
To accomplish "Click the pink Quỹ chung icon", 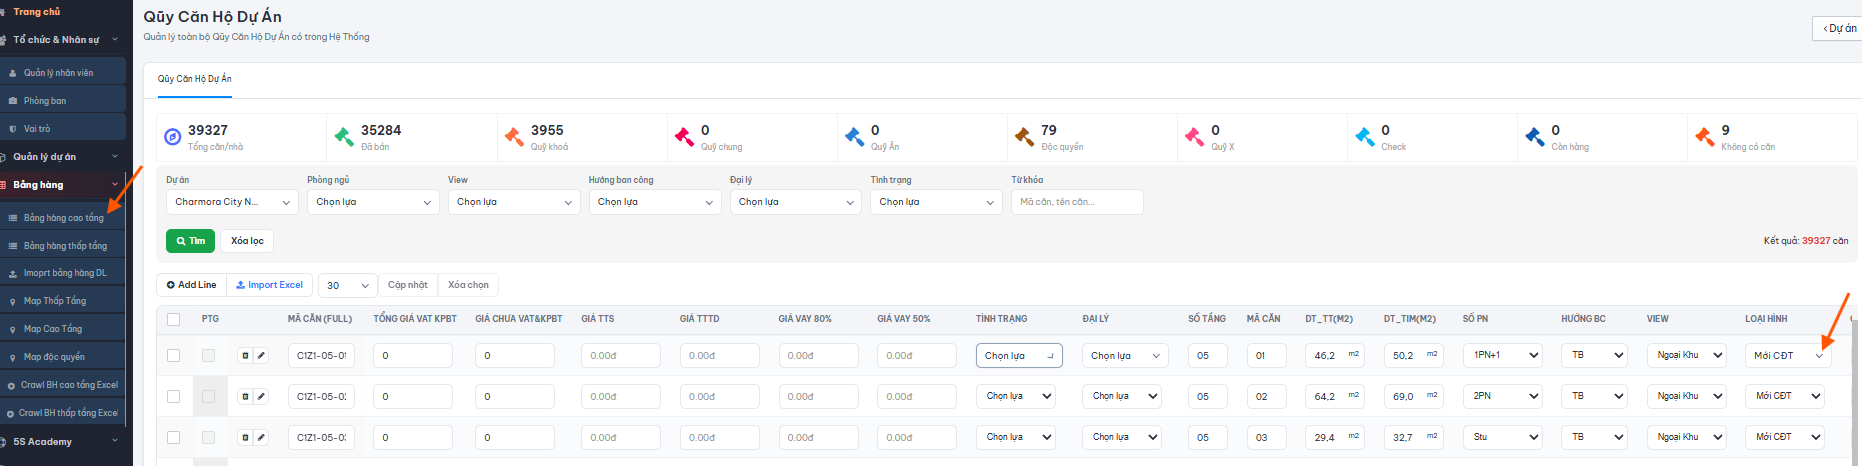I will pos(684,137).
